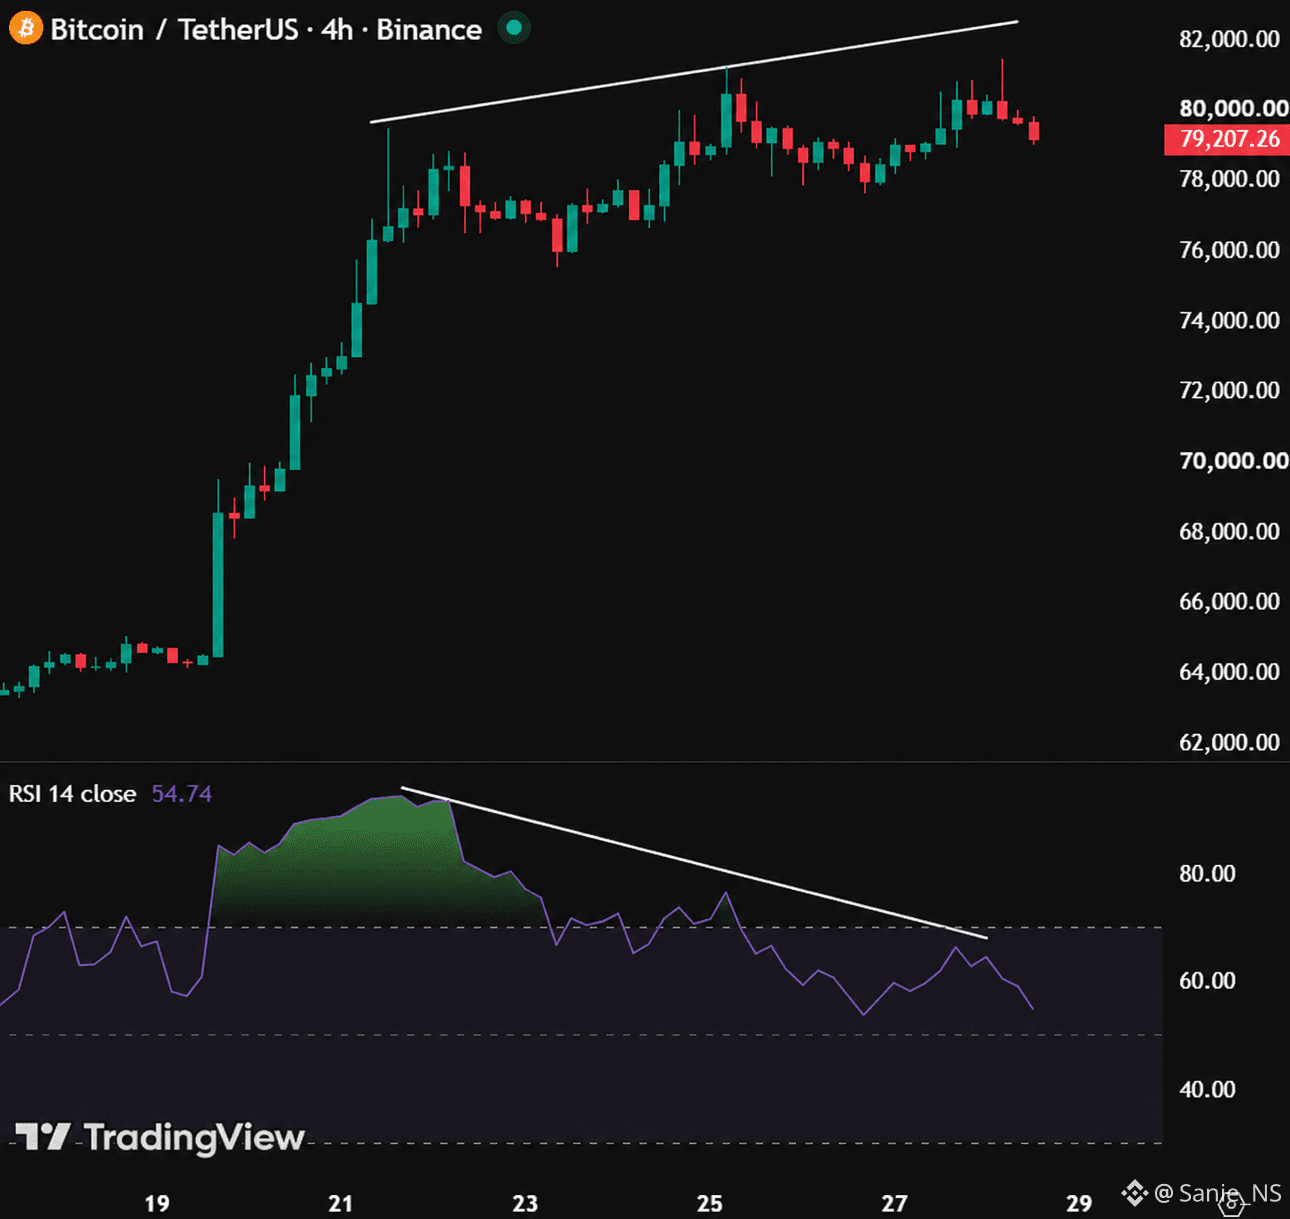Select the 62,000.00 price scale label
Viewport: 1290px width, 1219px height.
(x=1229, y=742)
